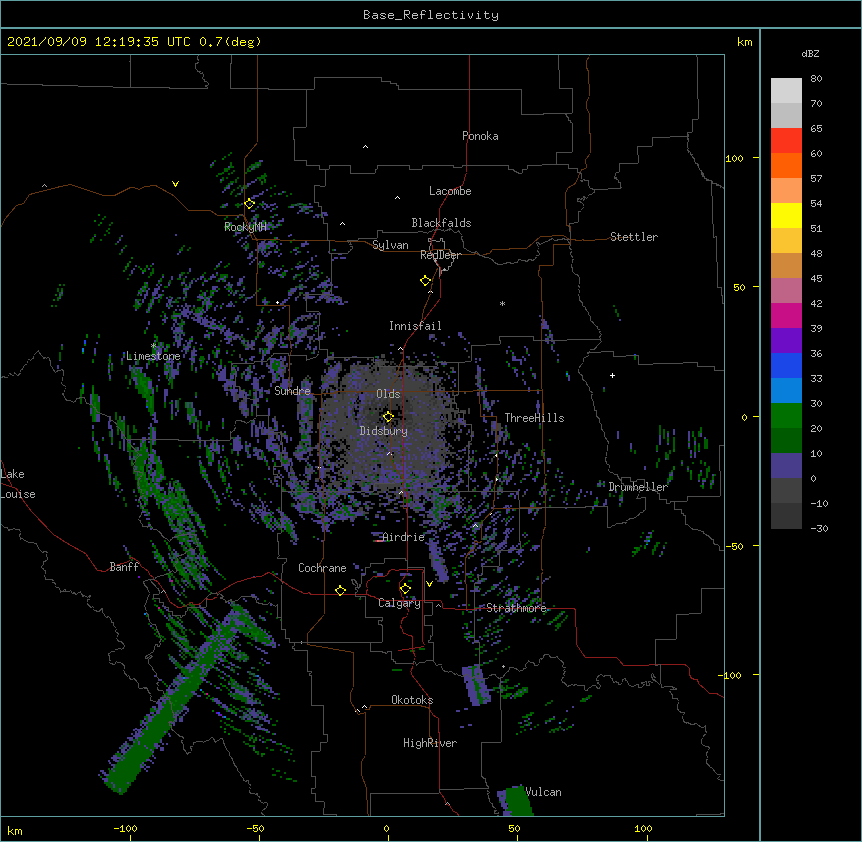
Task: Click the Airdrie city label
Action: (403, 537)
